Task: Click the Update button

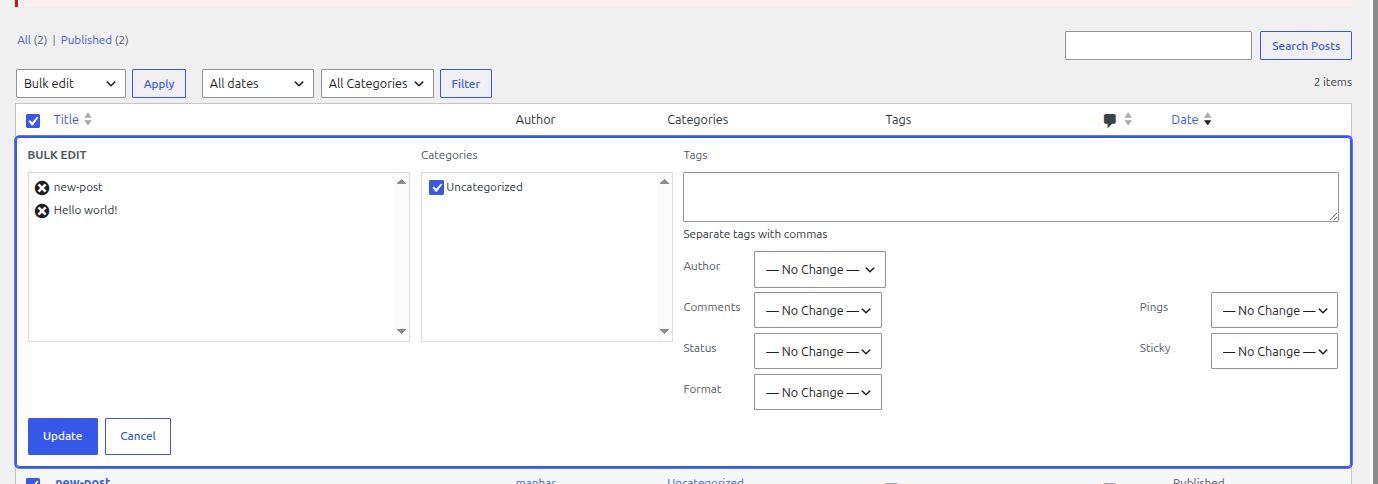Action: [63, 436]
